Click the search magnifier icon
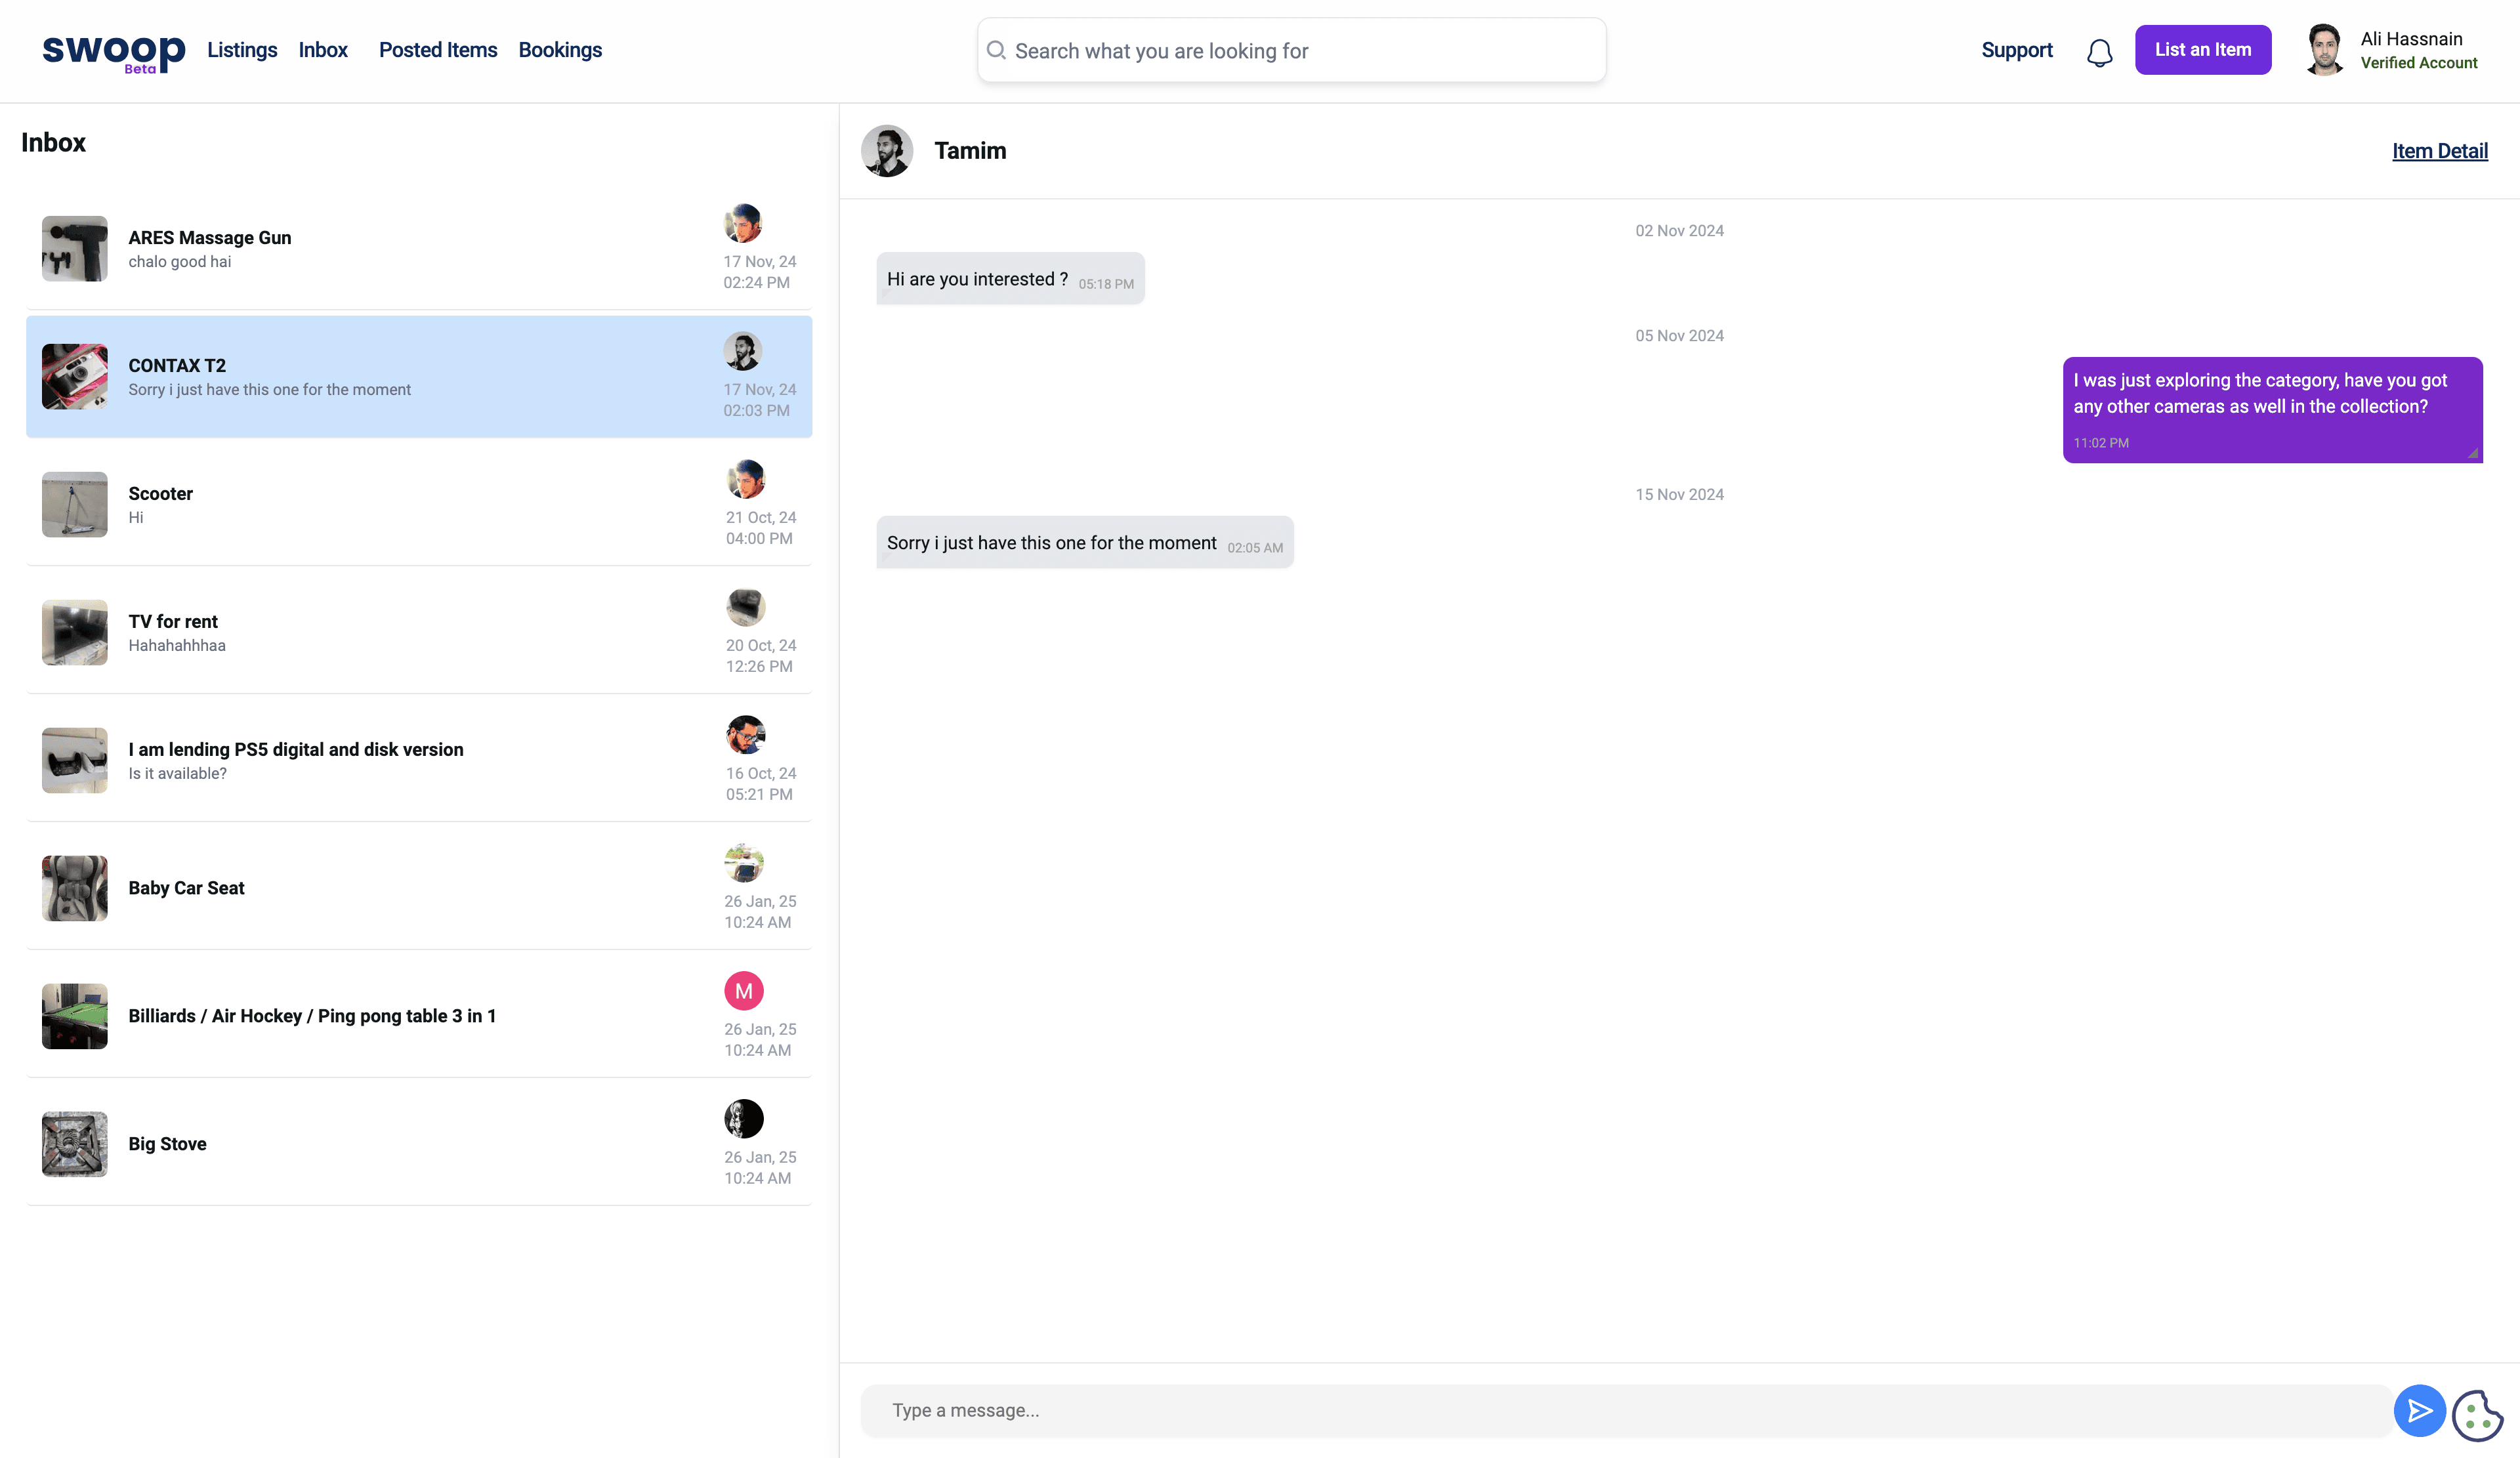This screenshot has width=2520, height=1458. click(x=996, y=50)
